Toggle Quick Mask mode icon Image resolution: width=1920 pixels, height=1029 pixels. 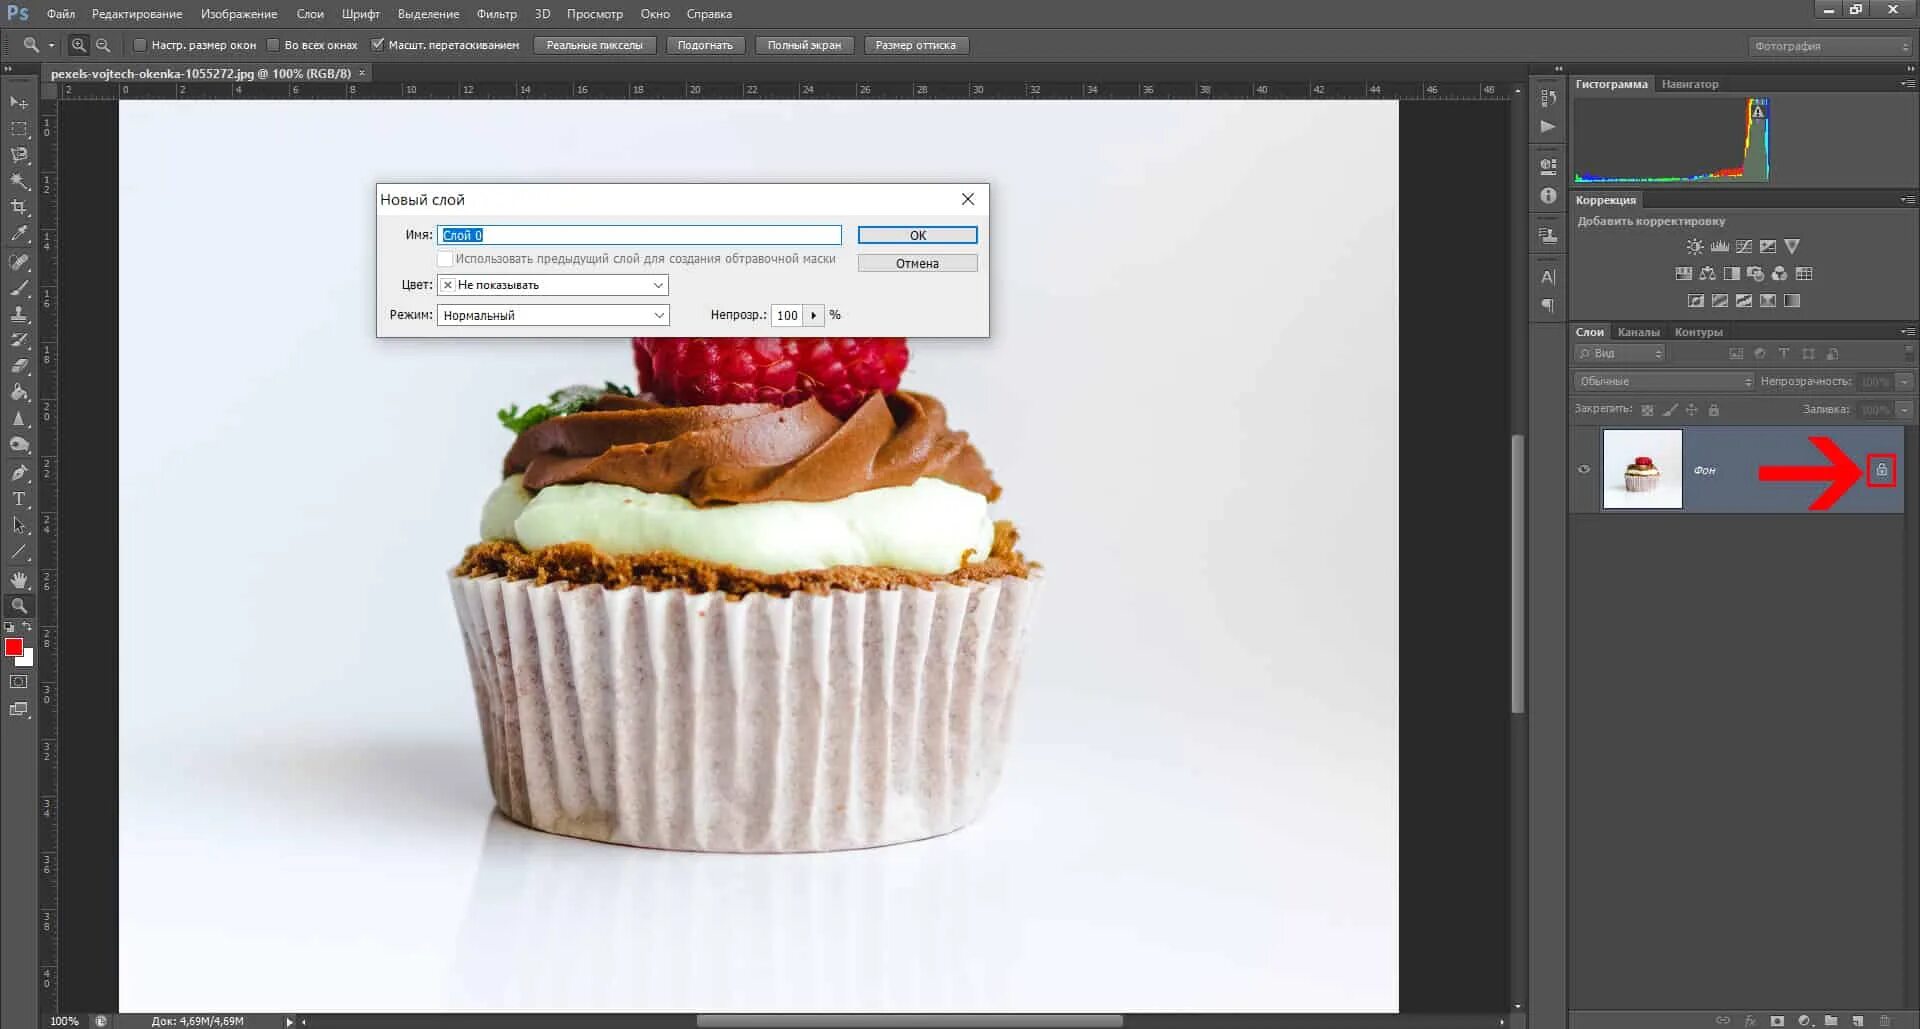[x=19, y=682]
